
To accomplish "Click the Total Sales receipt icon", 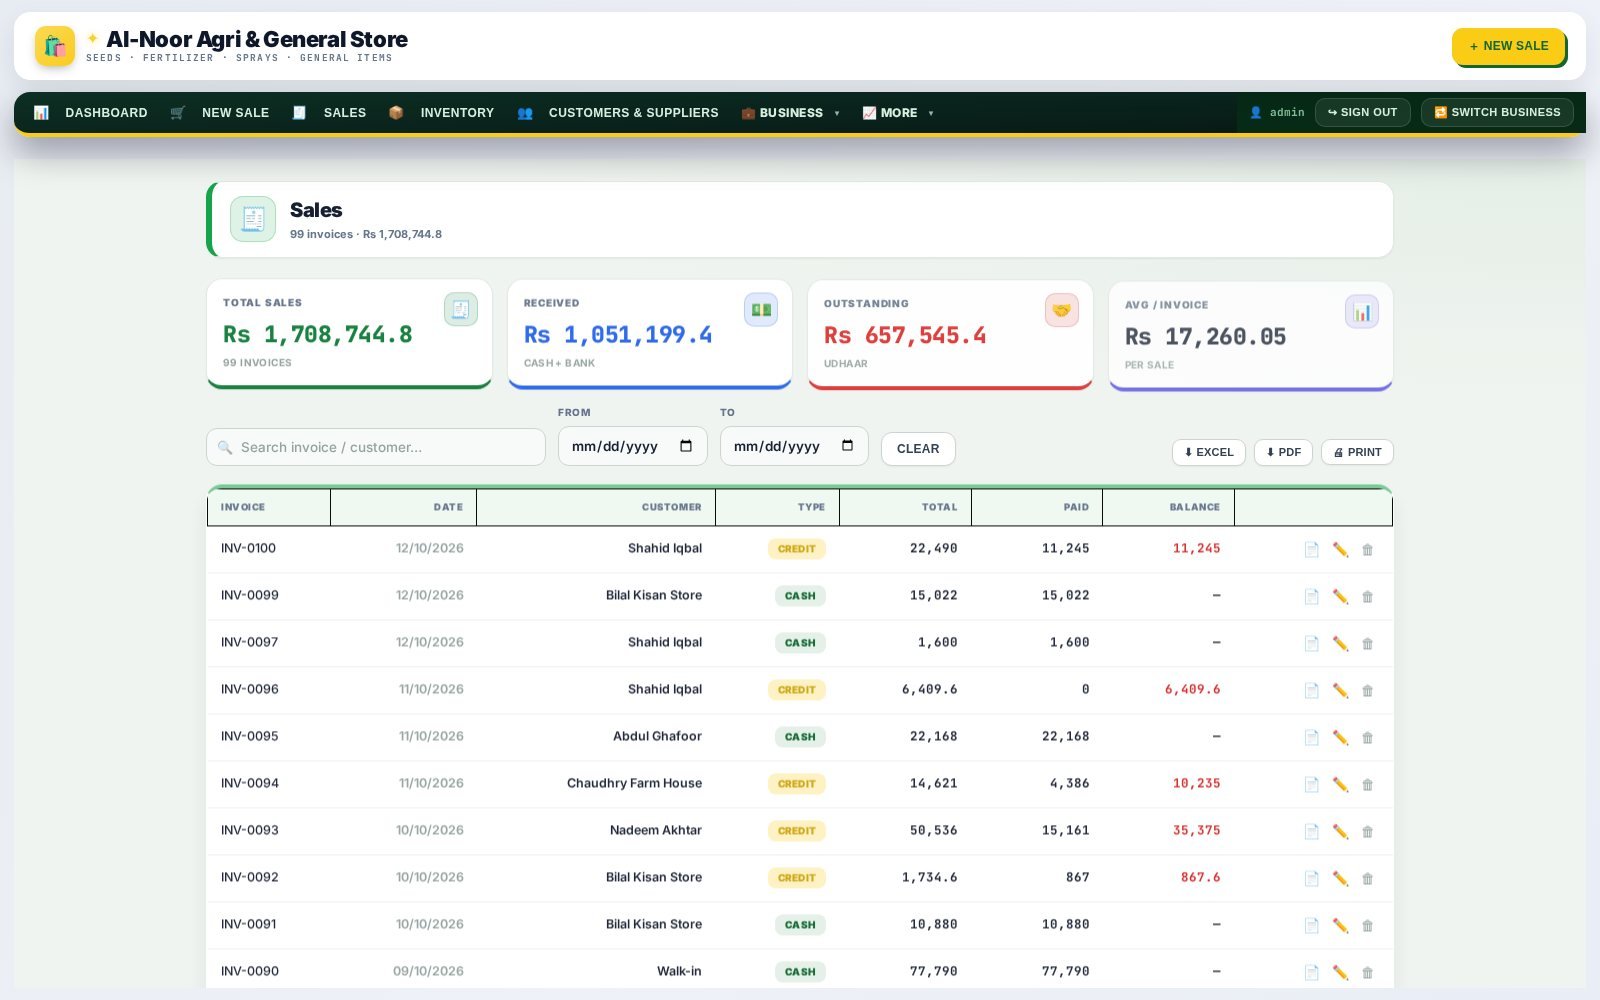I will [461, 309].
